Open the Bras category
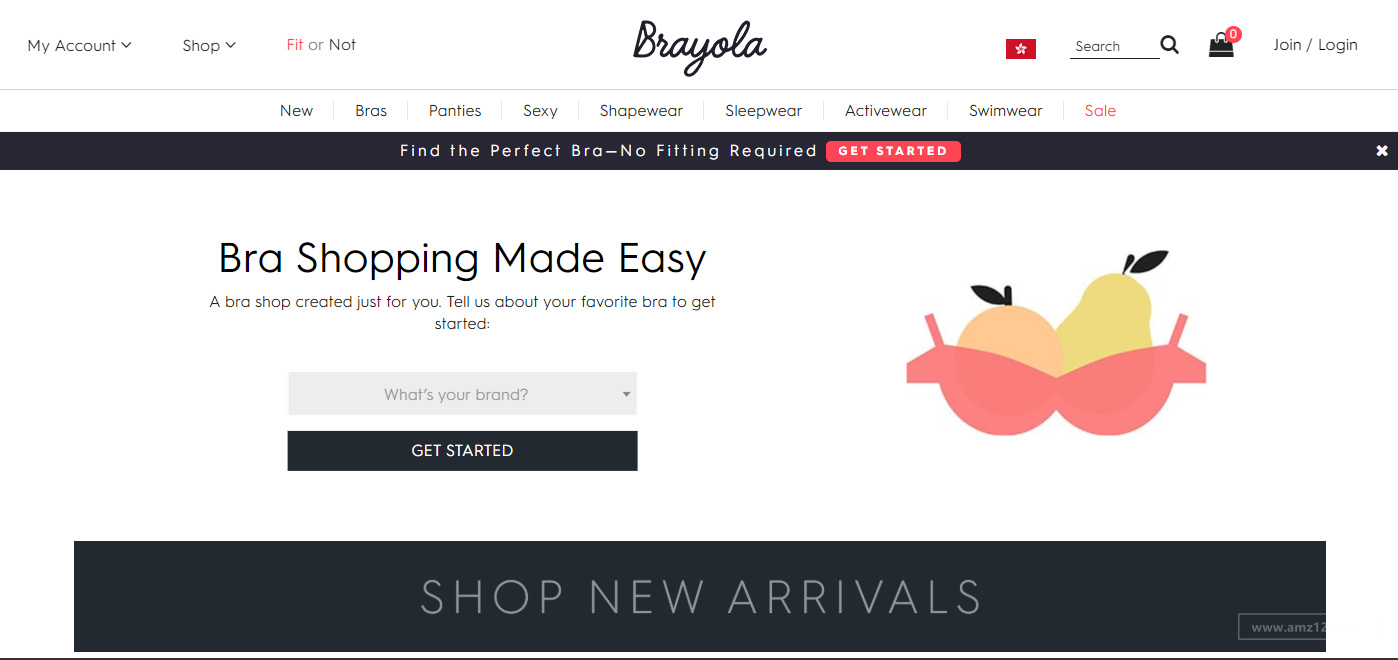Image resolution: width=1398 pixels, height=660 pixels. 371,111
